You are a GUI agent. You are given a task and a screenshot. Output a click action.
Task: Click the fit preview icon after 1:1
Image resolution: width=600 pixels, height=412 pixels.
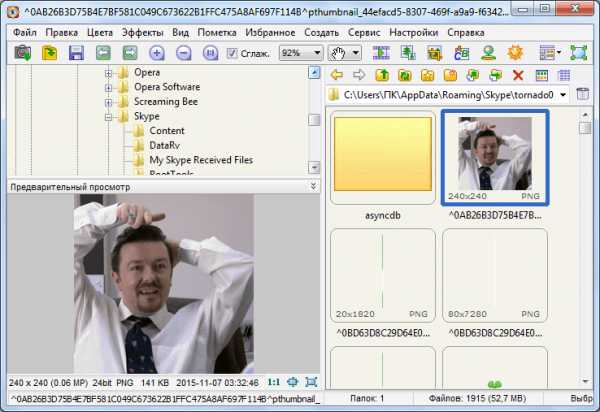292,382
